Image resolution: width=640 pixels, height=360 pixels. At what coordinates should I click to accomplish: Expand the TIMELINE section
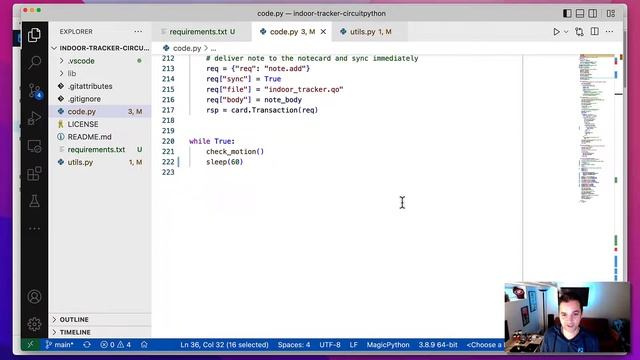tap(100, 332)
